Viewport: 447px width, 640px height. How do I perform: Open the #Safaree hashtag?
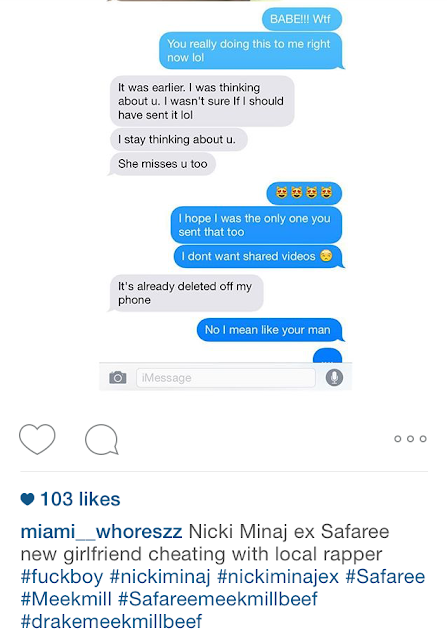click(x=385, y=577)
